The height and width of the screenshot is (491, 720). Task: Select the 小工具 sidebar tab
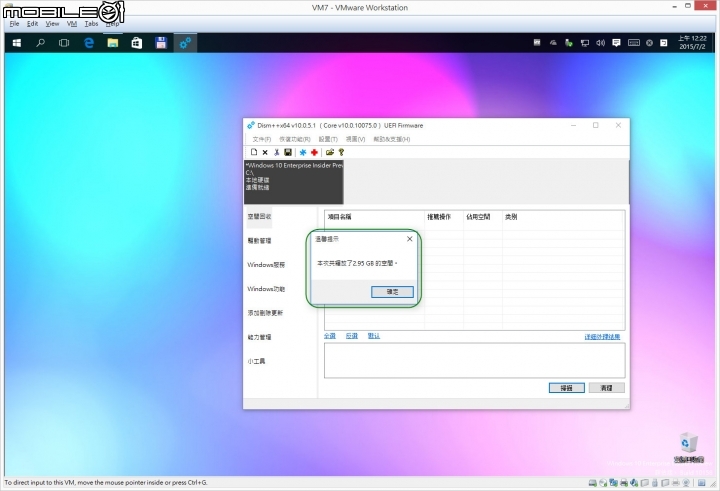(x=256, y=361)
